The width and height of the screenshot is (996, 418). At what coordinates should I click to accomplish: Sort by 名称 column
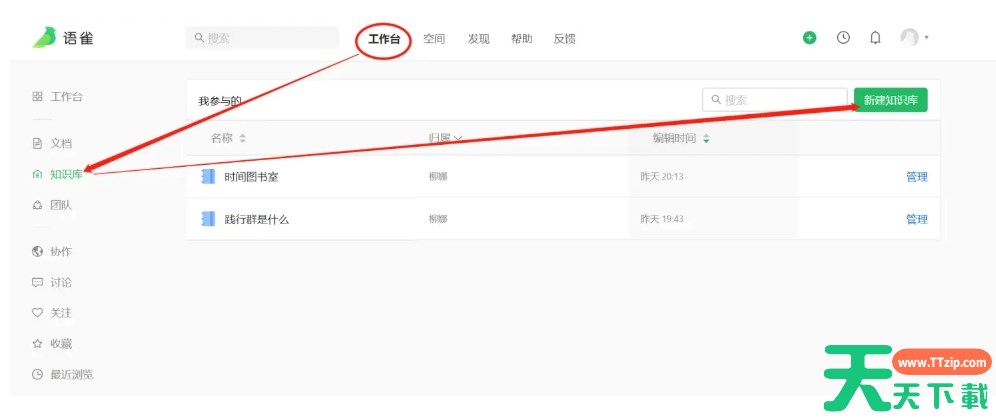point(228,138)
